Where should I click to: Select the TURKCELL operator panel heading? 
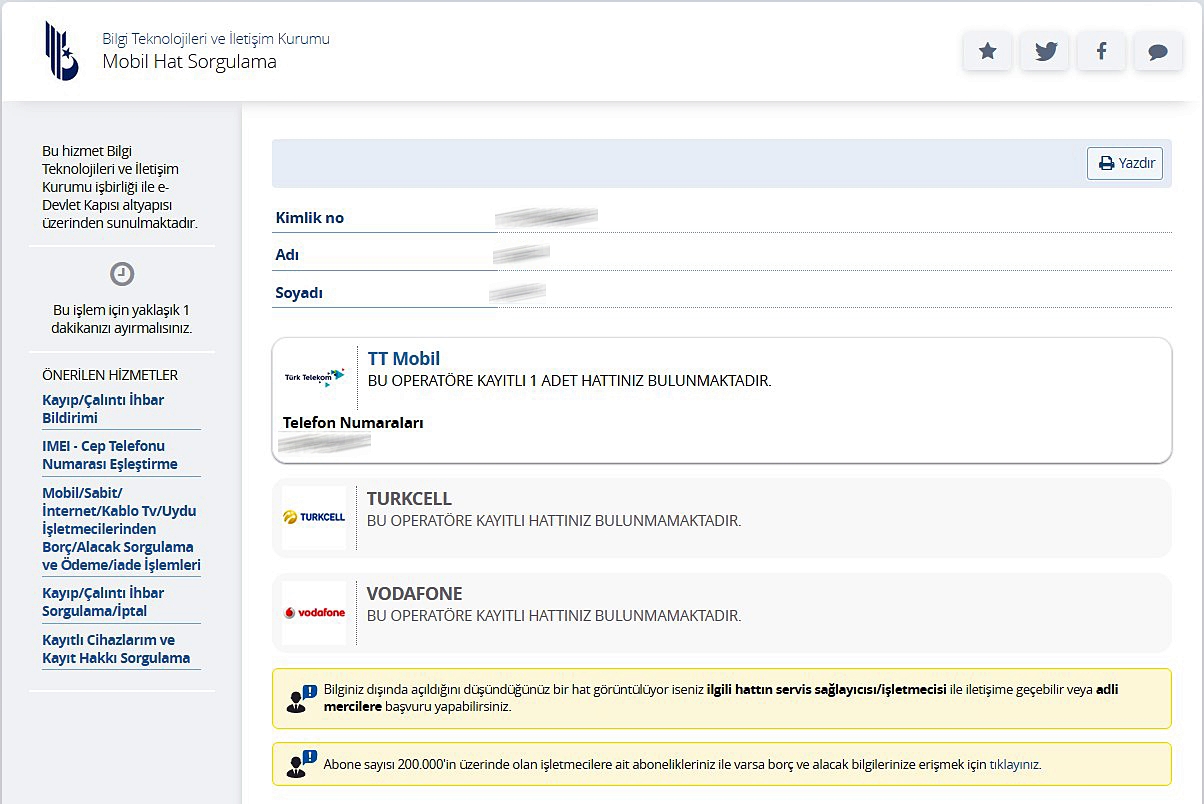point(409,499)
